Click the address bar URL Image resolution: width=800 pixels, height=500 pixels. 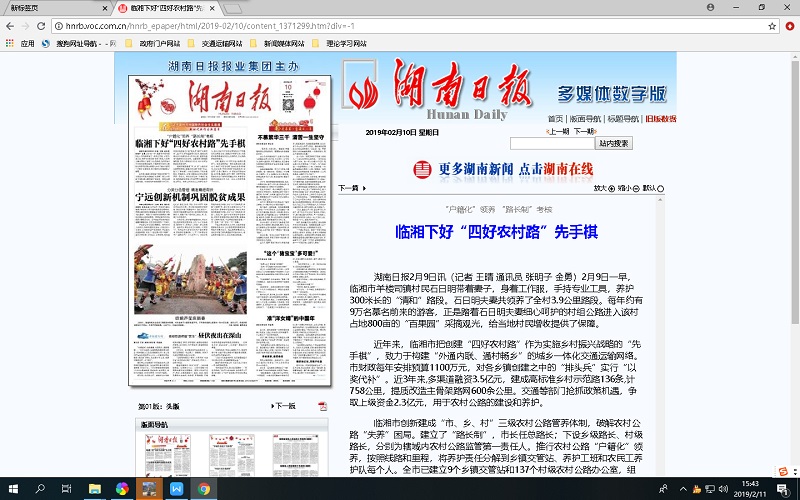[210, 26]
